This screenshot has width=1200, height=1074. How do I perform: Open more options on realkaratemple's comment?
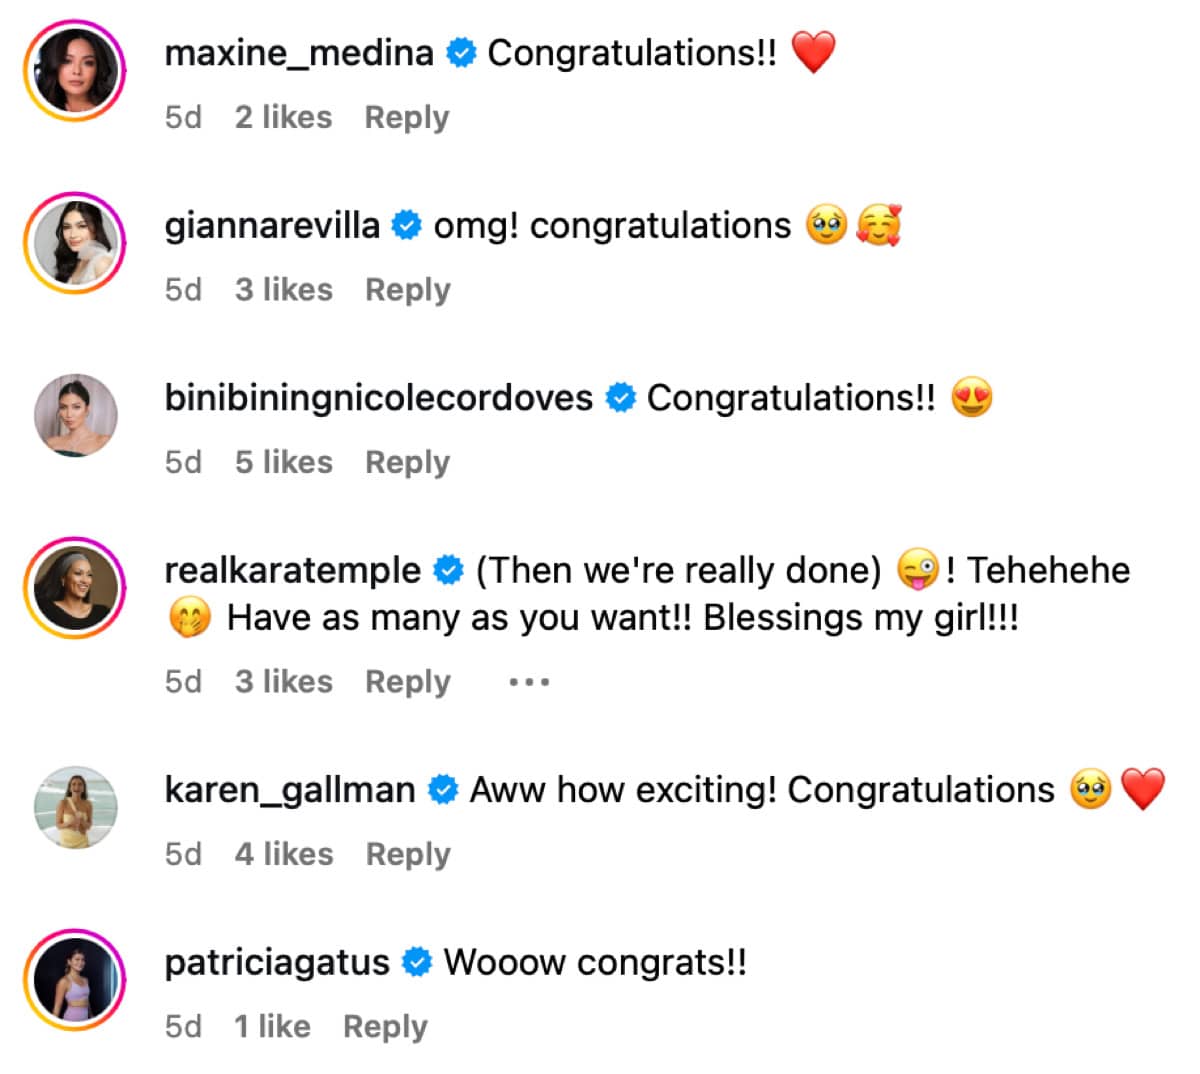(529, 682)
